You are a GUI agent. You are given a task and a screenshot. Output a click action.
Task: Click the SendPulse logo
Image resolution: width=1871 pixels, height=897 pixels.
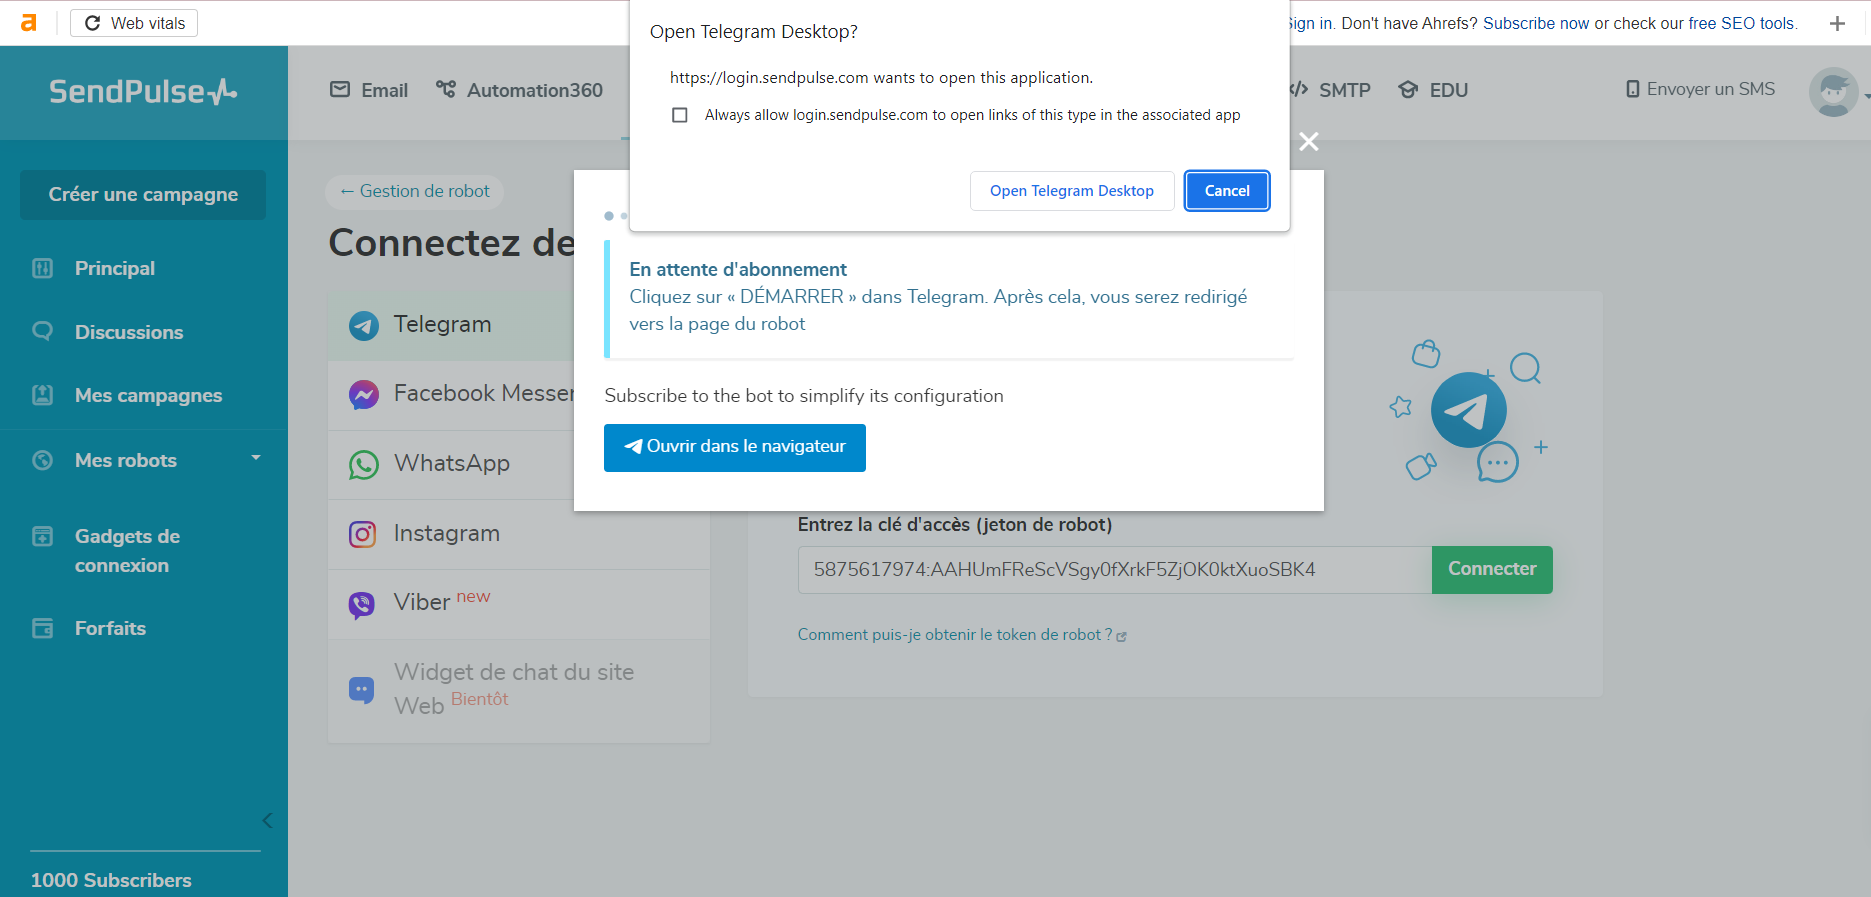(x=143, y=92)
